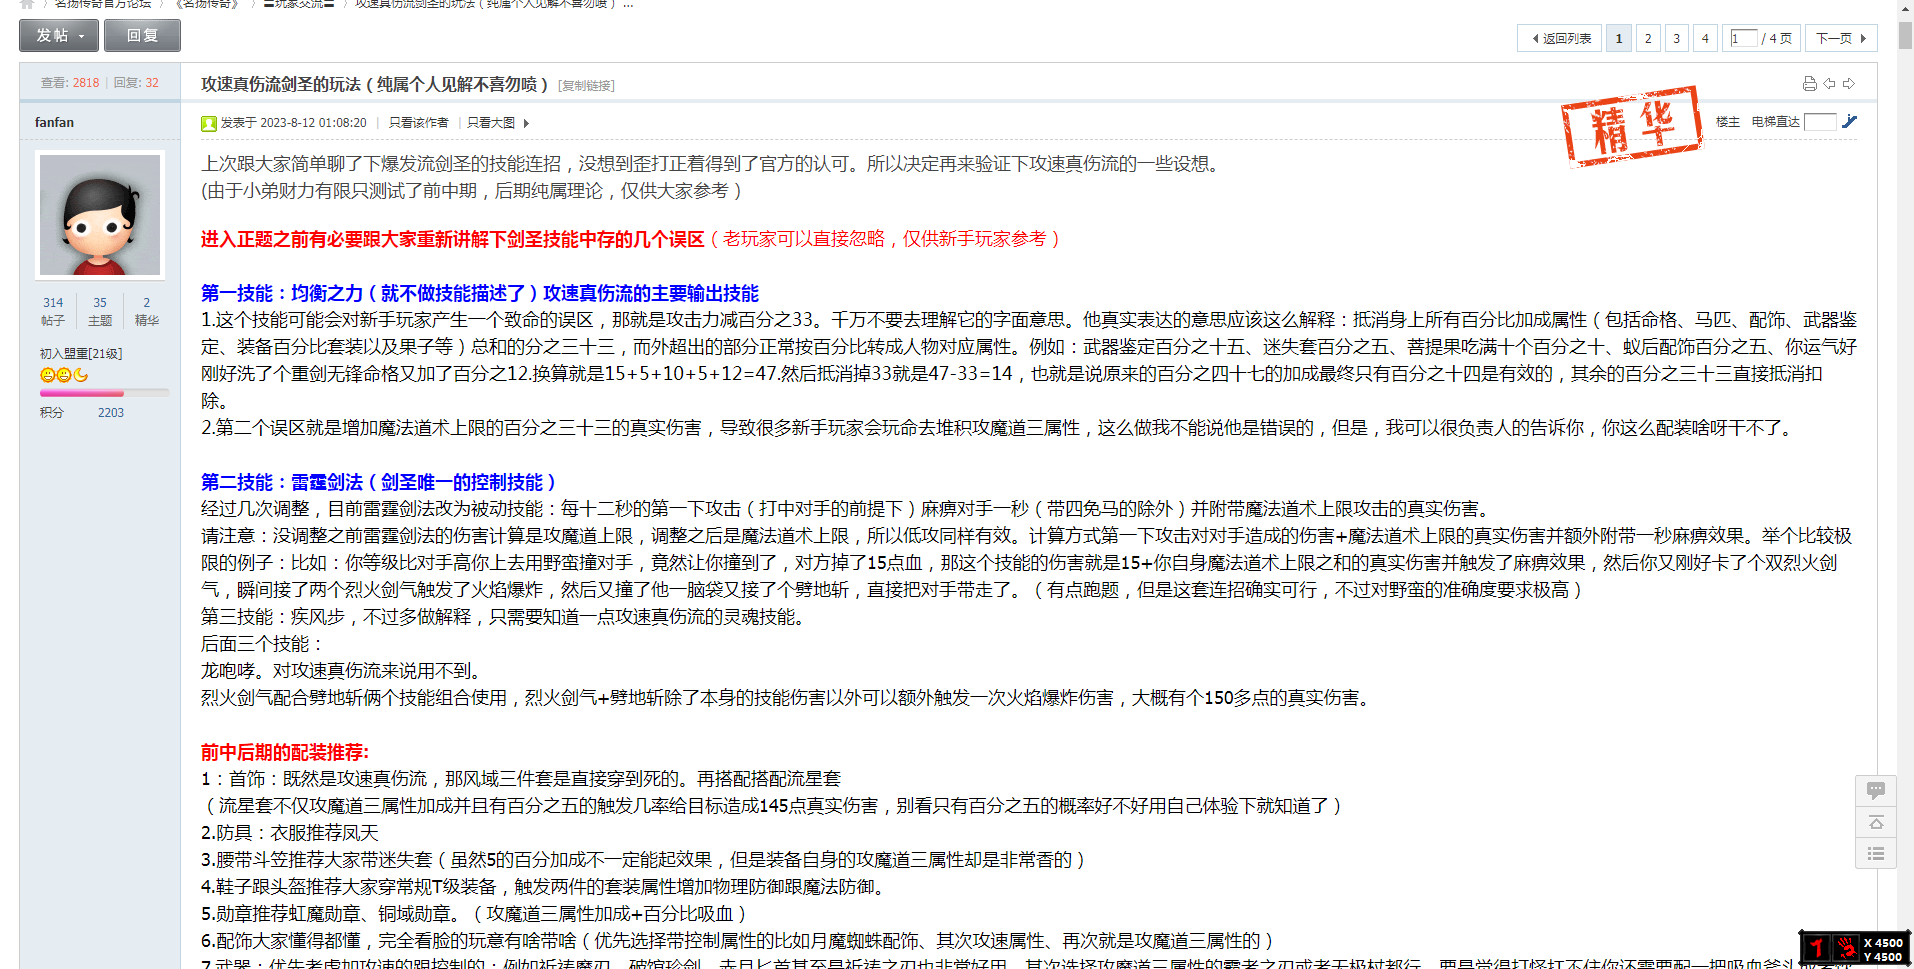Click the vertical scrollbar thumb
Viewport: 1914px width, 969px height.
(1905, 35)
